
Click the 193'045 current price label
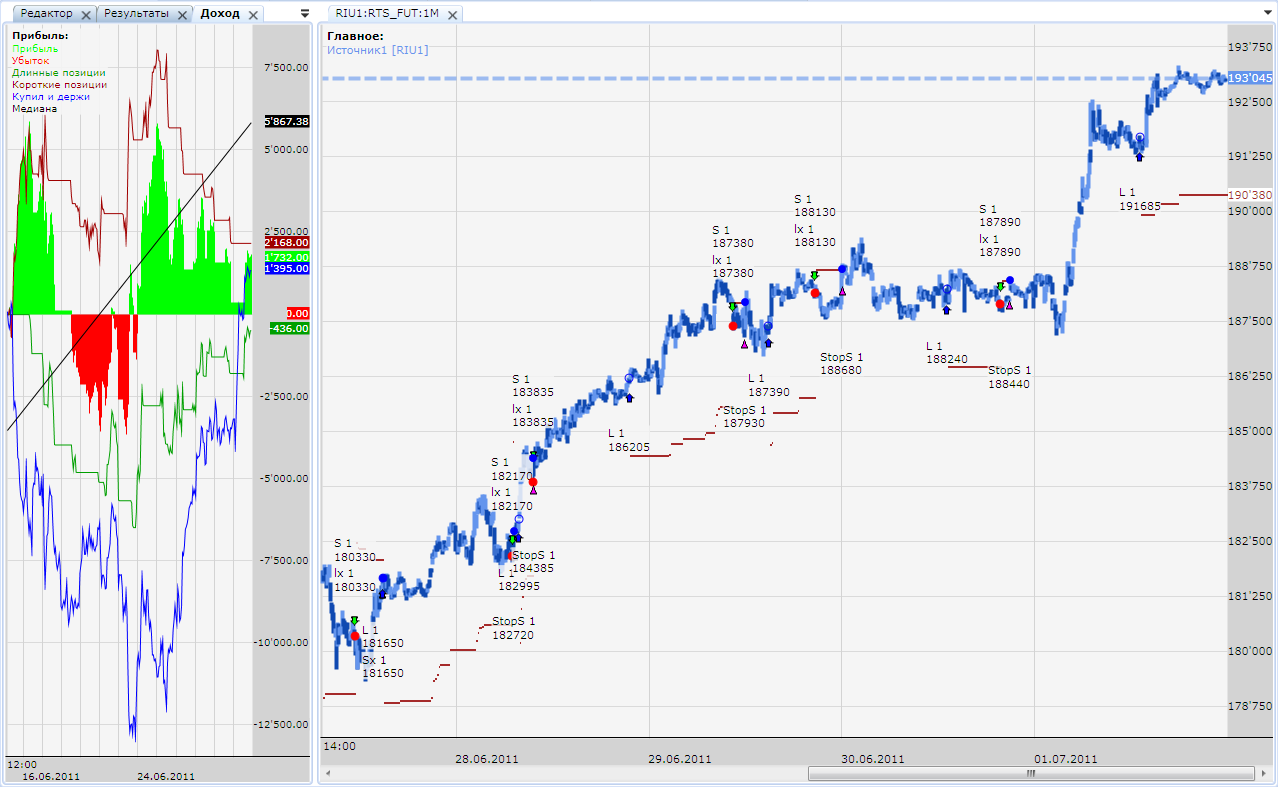tap(1250, 77)
